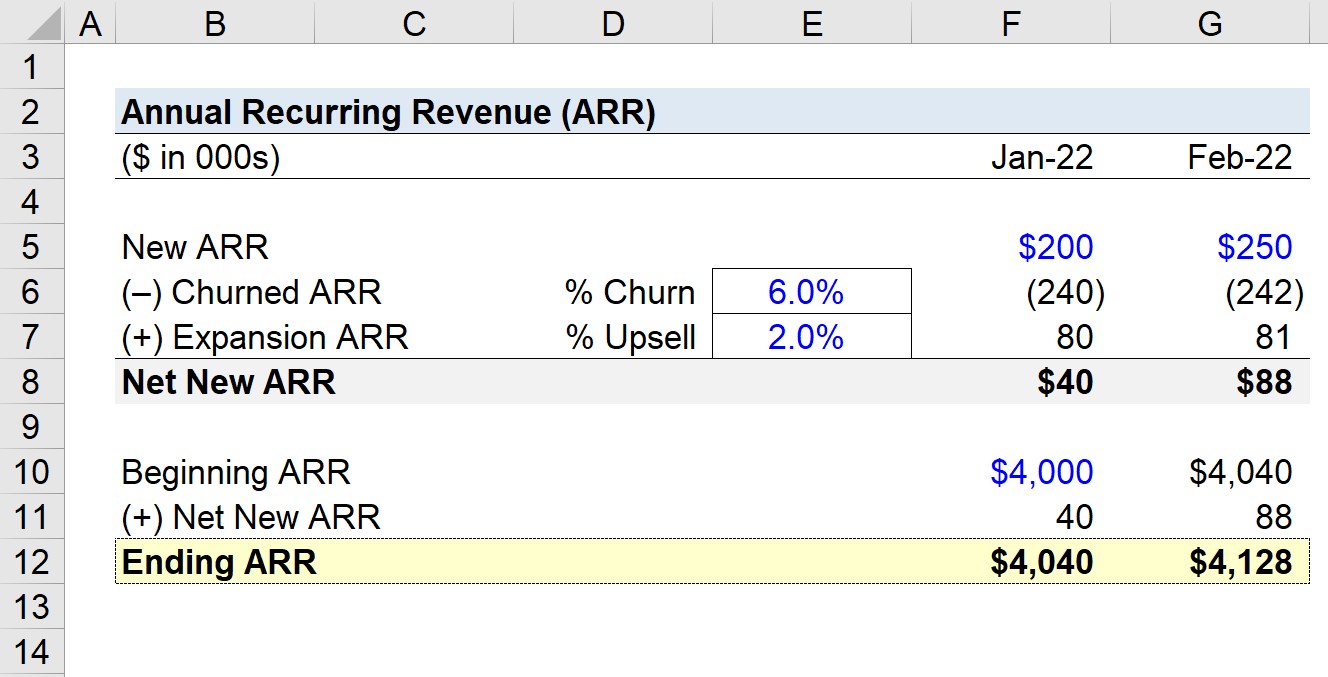The height and width of the screenshot is (677, 1328).
Task: Select the Ending ARR $4,128 cell
Action: click(x=1210, y=562)
